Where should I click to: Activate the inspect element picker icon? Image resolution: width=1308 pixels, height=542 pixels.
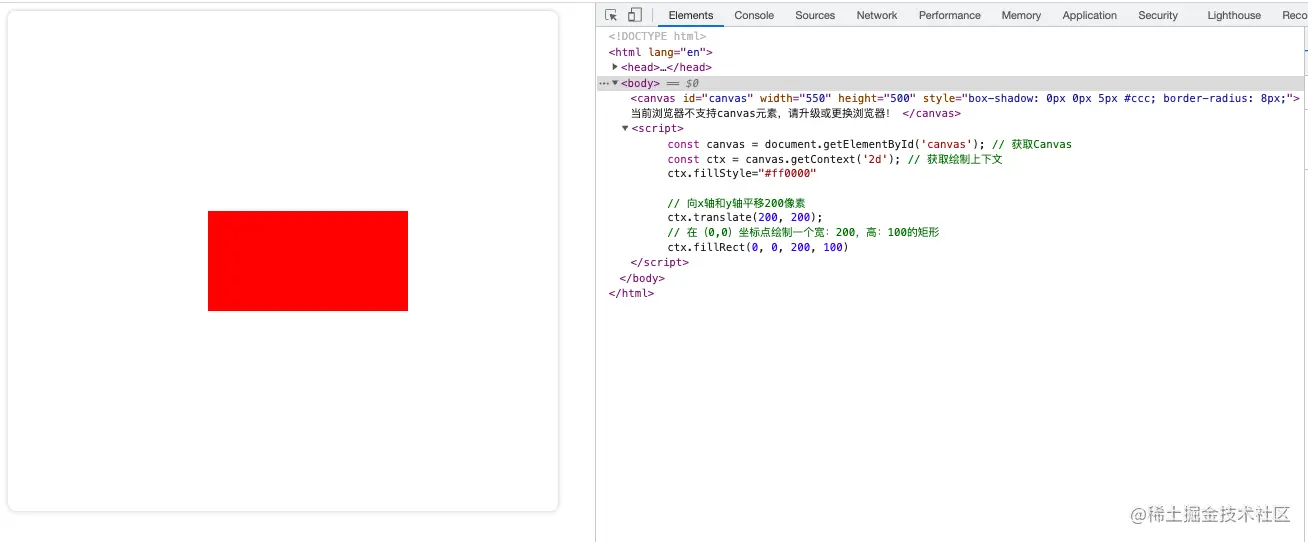click(611, 15)
